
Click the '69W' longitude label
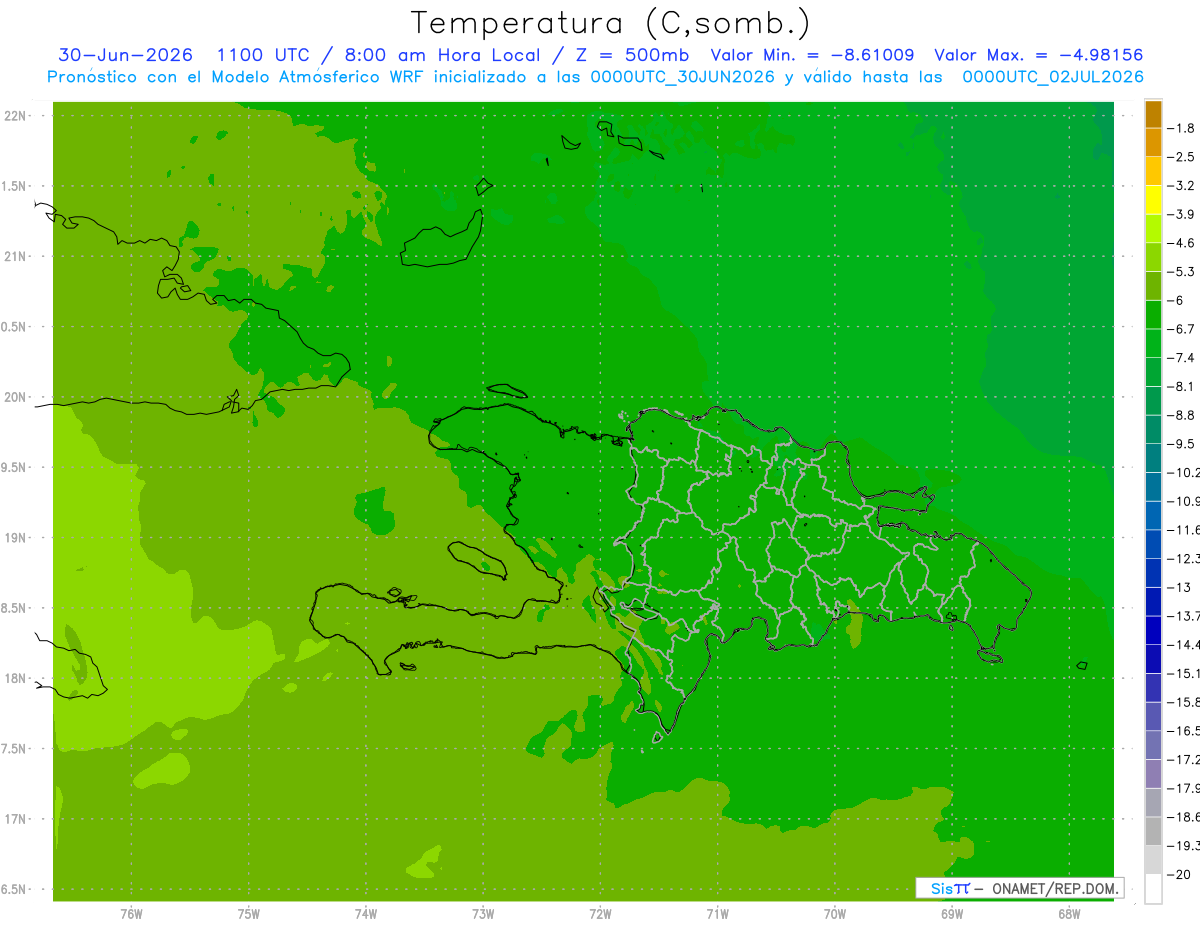click(952, 914)
